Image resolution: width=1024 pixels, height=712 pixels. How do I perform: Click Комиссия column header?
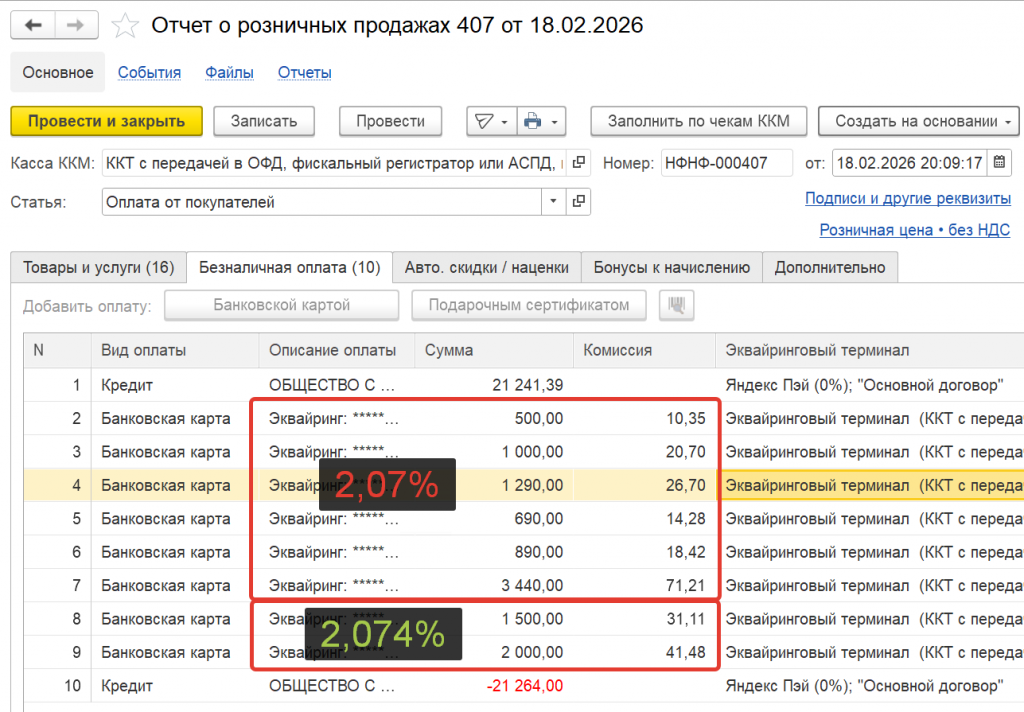[x=645, y=350]
